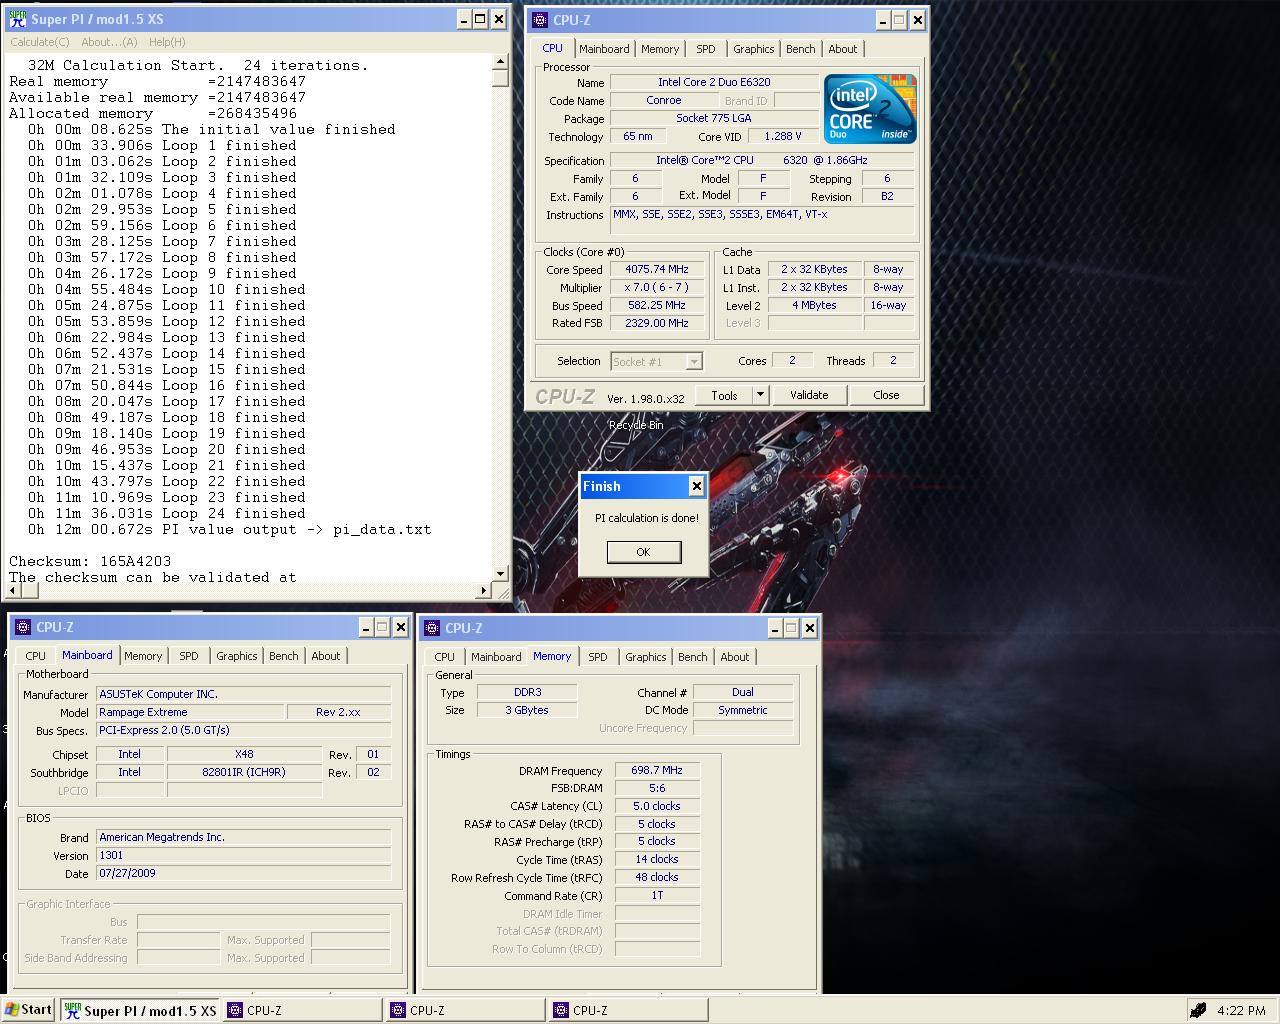1280x1024 pixels.
Task: Minimize the Memory CPU-Z window
Action: tap(775, 628)
